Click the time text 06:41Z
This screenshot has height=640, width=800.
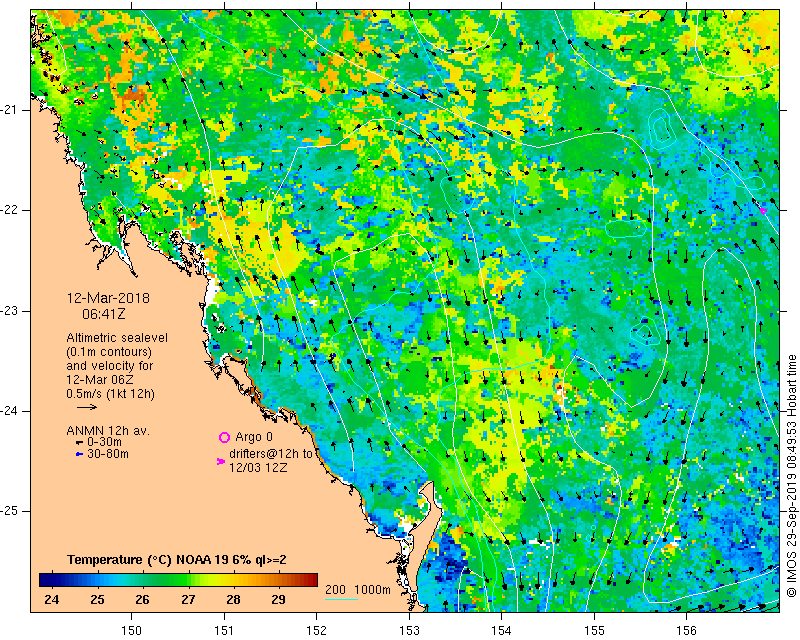coord(104,314)
